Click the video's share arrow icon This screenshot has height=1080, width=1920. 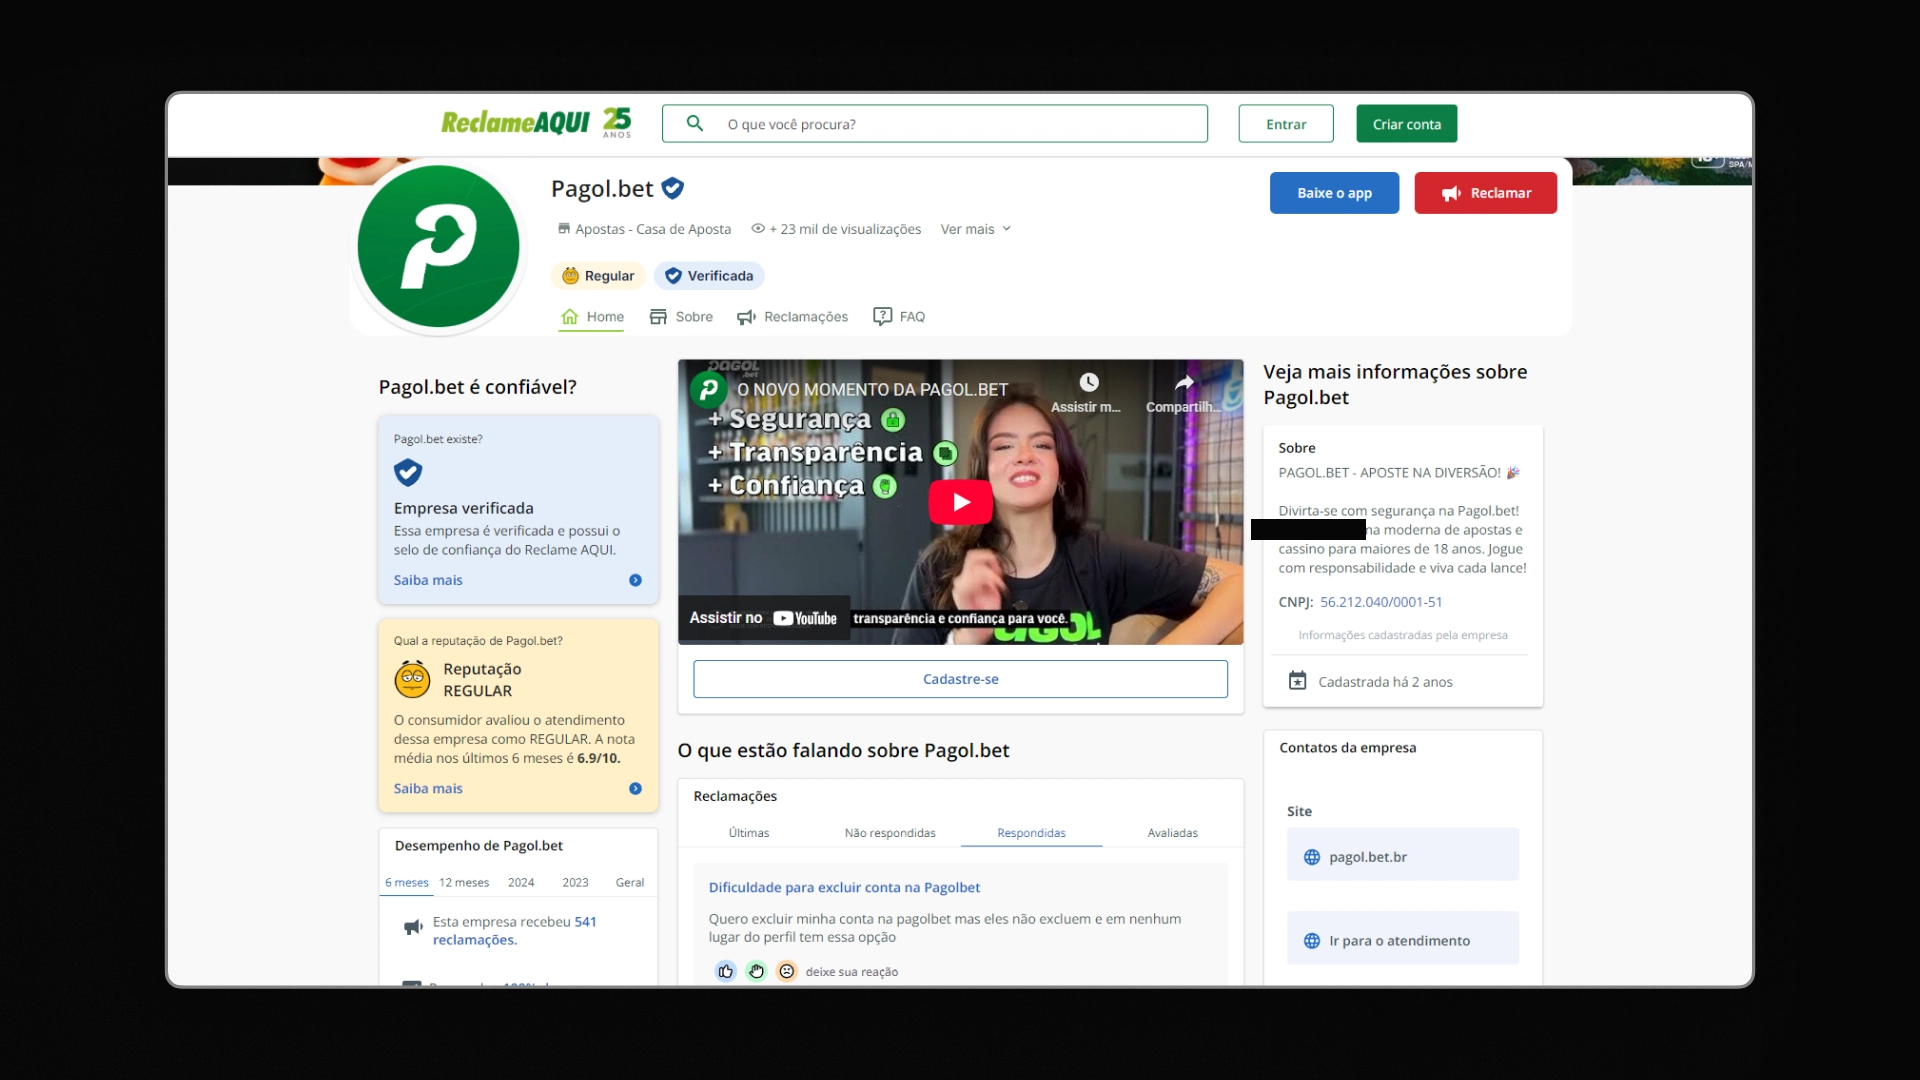(1184, 383)
